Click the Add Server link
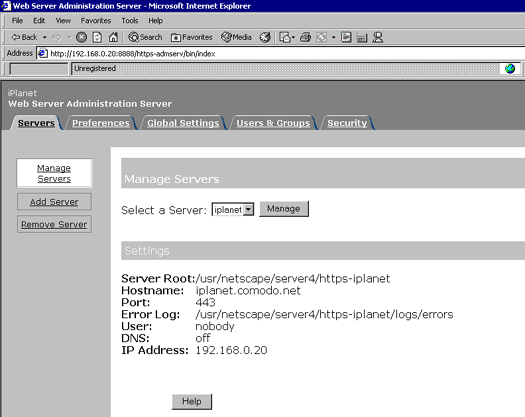 (x=54, y=202)
